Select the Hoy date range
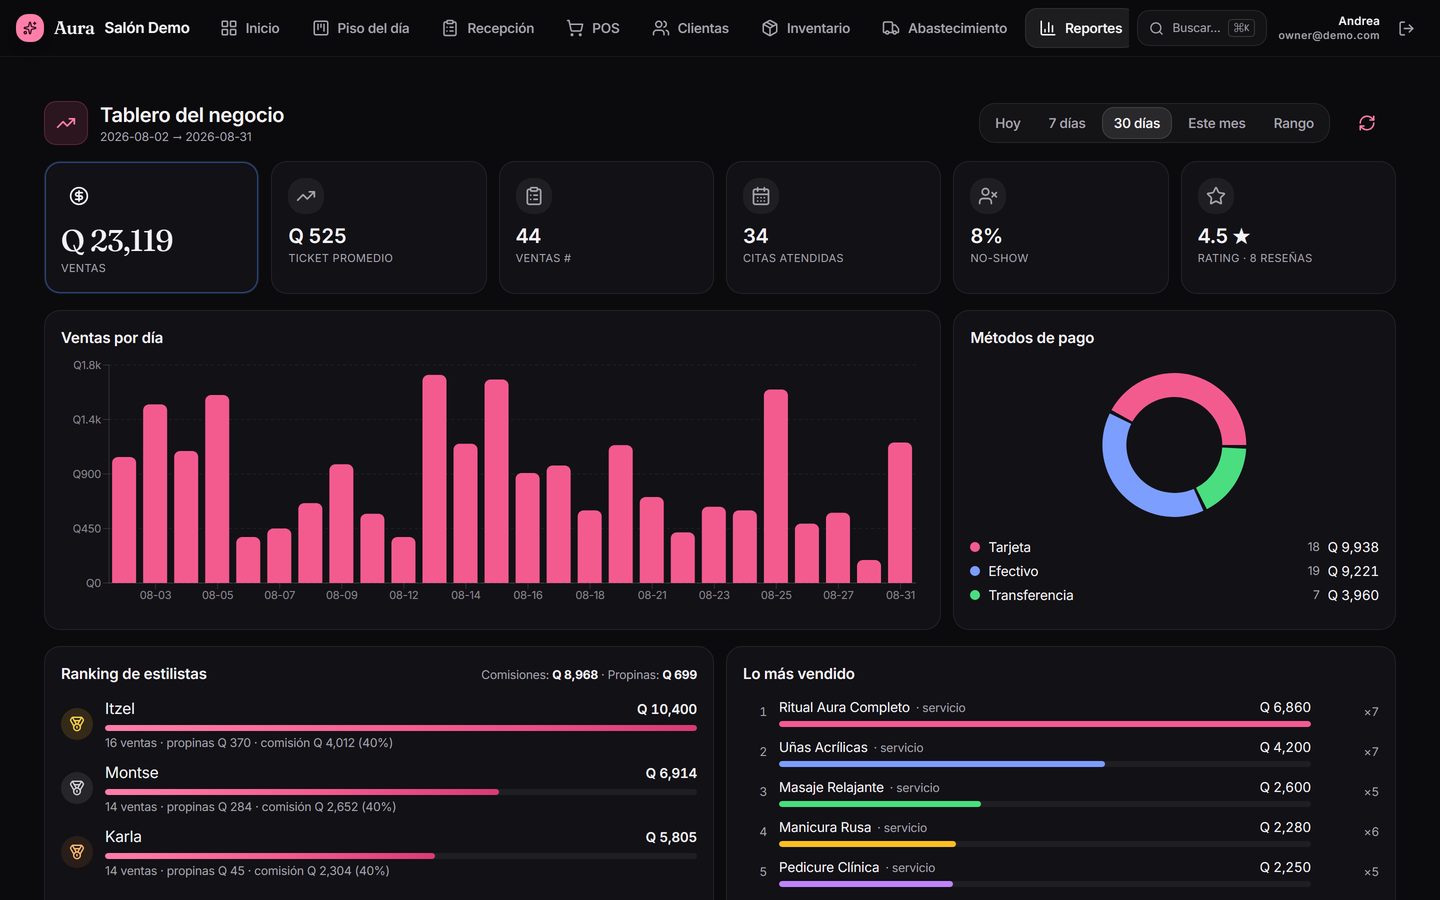Image resolution: width=1440 pixels, height=900 pixels. 1007,123
